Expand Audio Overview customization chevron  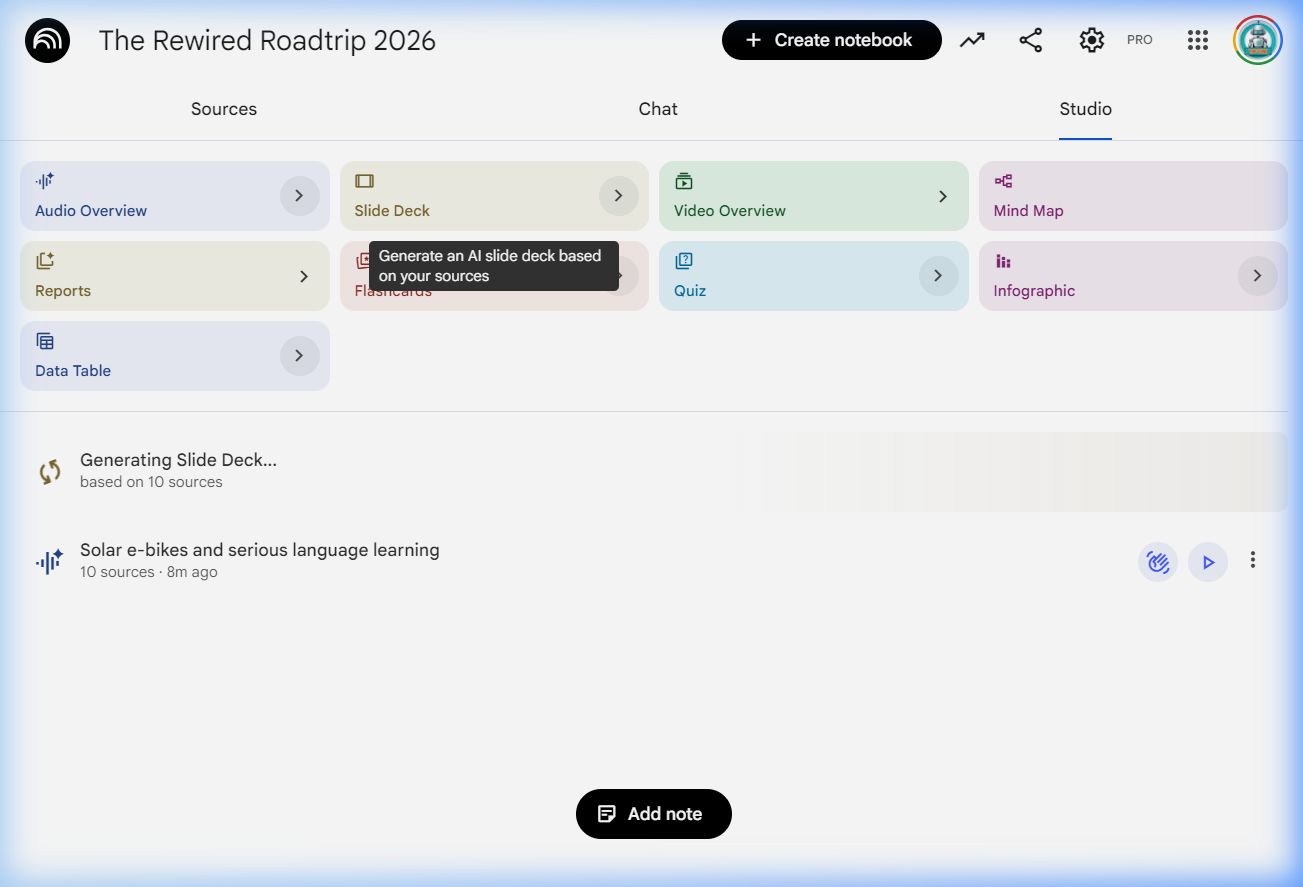pos(299,196)
